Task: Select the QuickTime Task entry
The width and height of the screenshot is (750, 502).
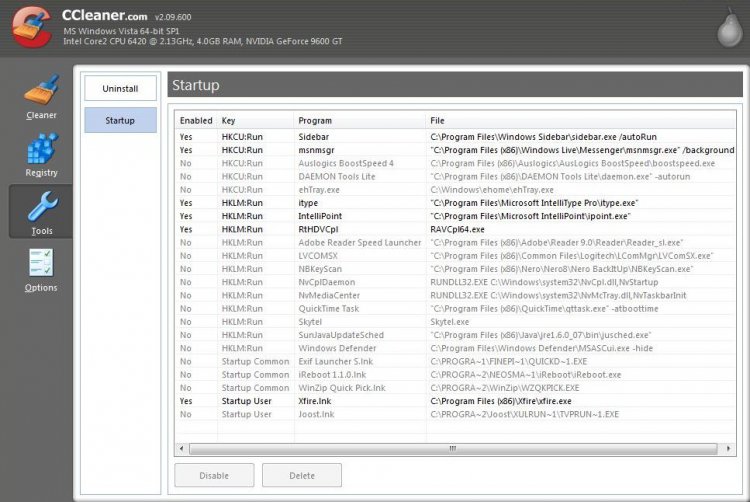Action: [x=455, y=309]
